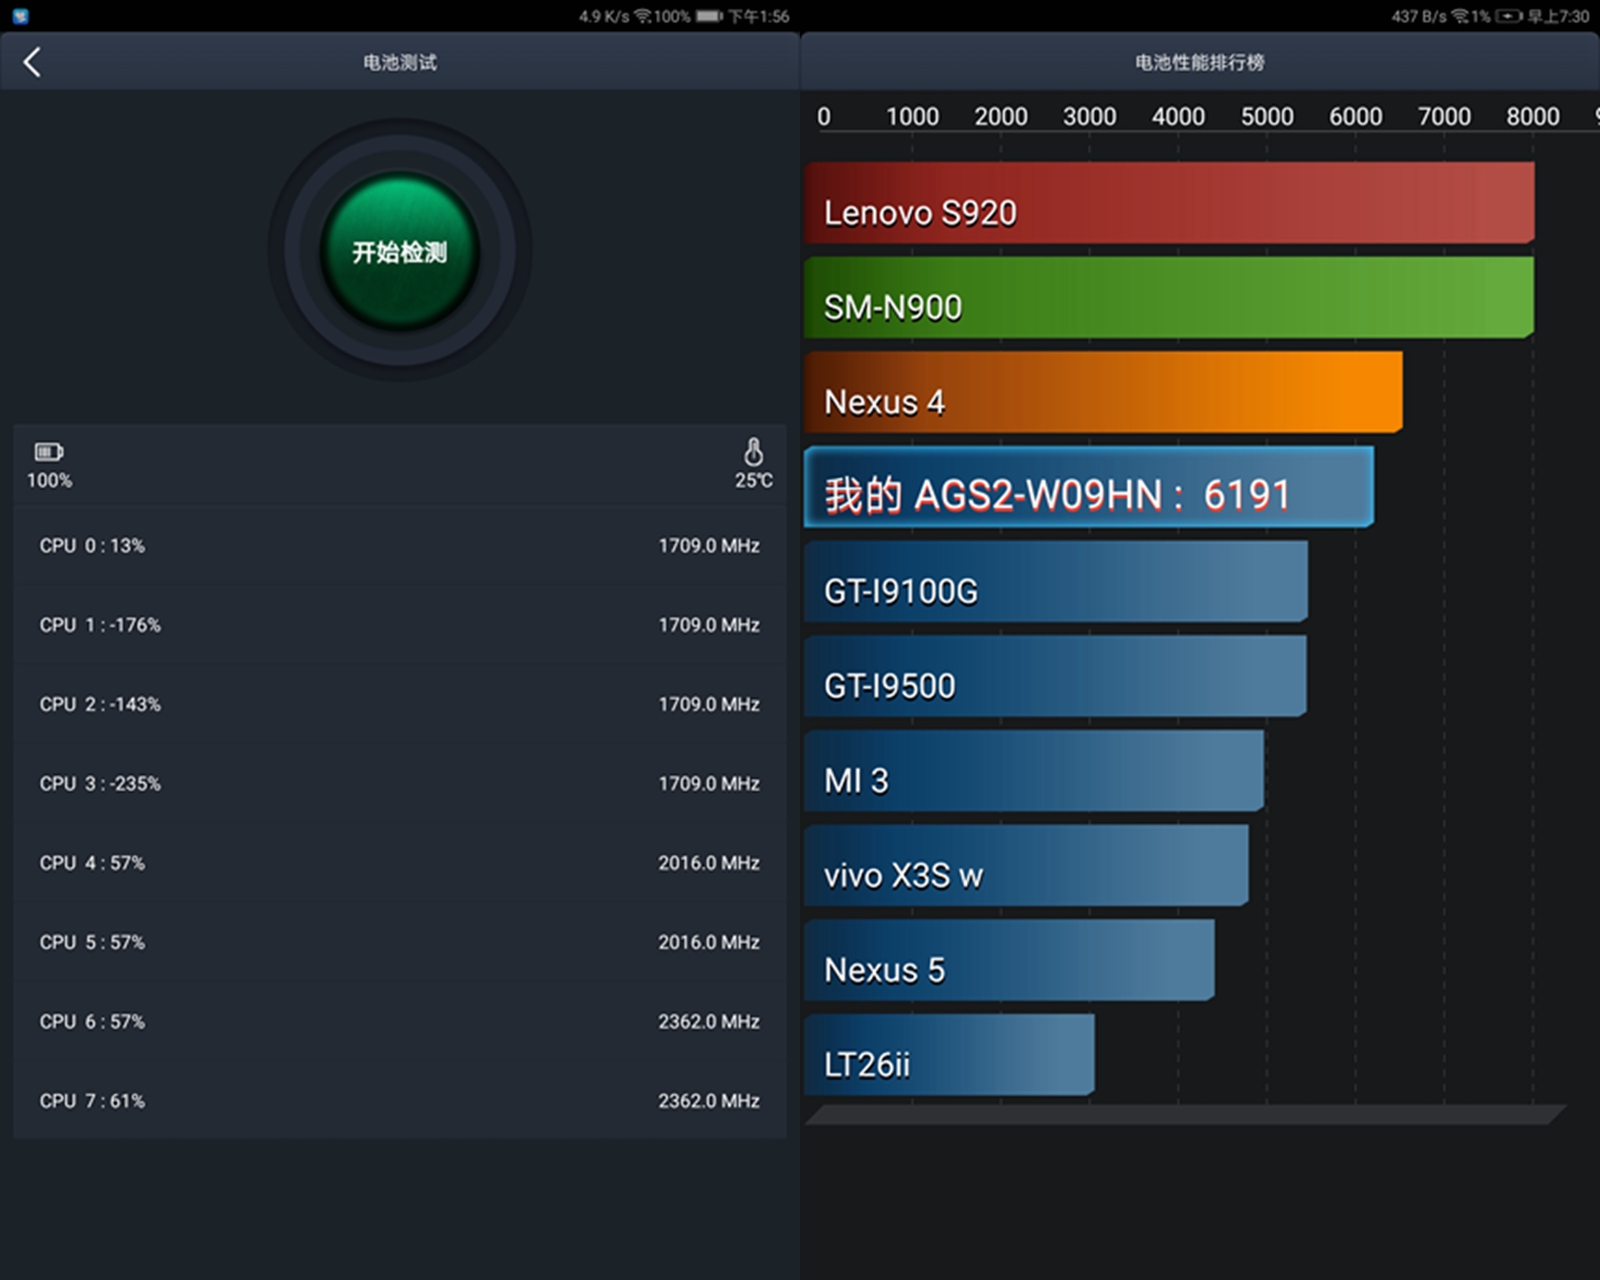Select my device bar AGS2-W09HN: 6191
Viewport: 1600px width, 1280px height.
(1089, 487)
